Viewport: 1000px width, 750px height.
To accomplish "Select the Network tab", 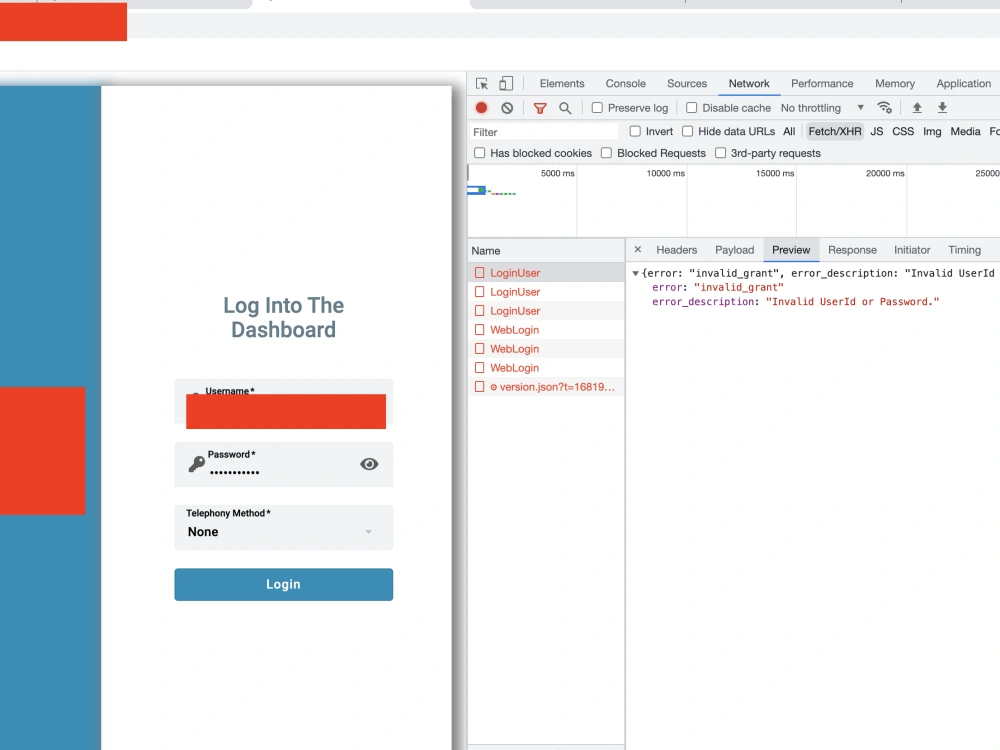I will [749, 84].
